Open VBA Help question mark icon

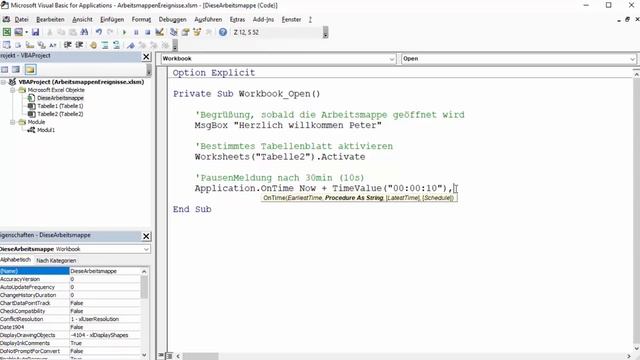[x=222, y=32]
